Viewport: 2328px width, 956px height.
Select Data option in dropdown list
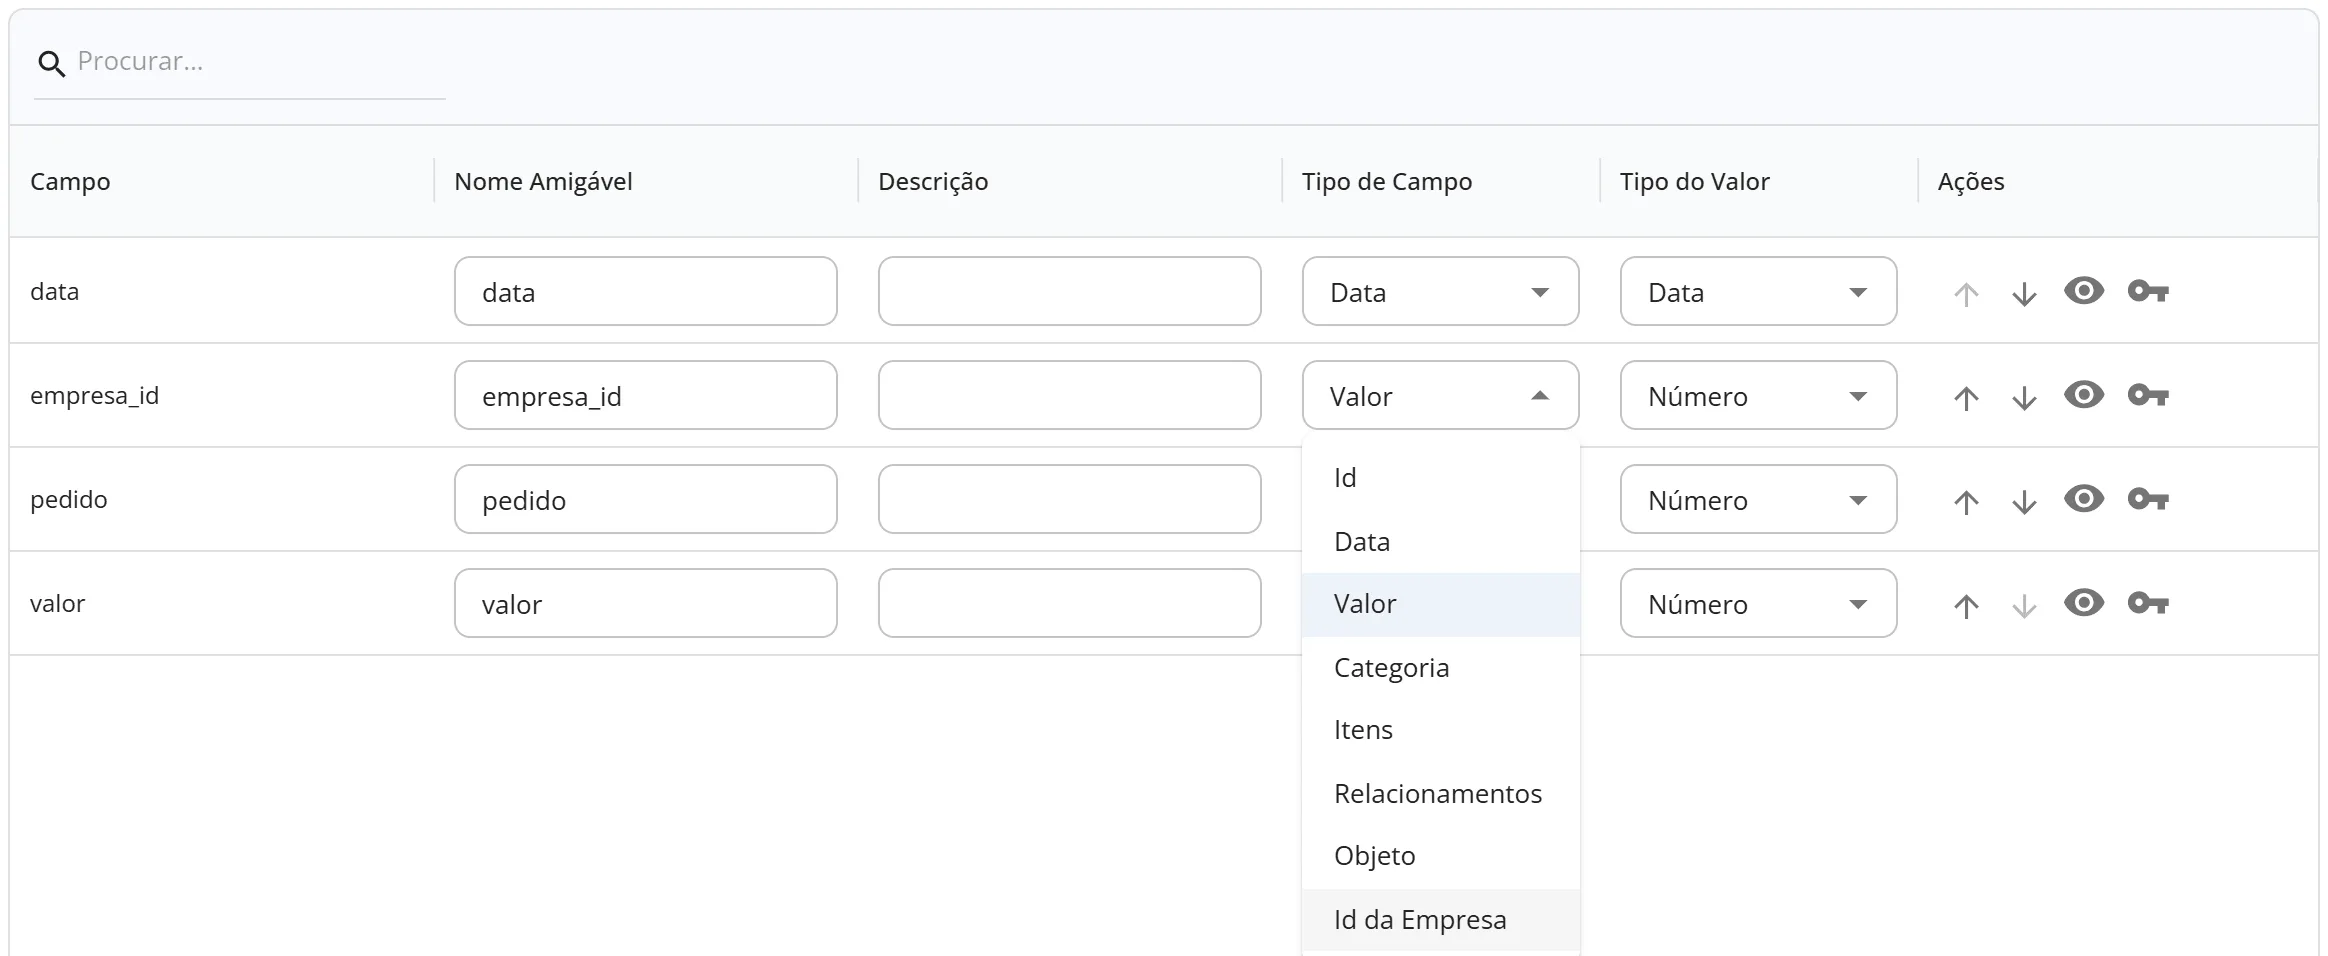click(x=1440, y=542)
